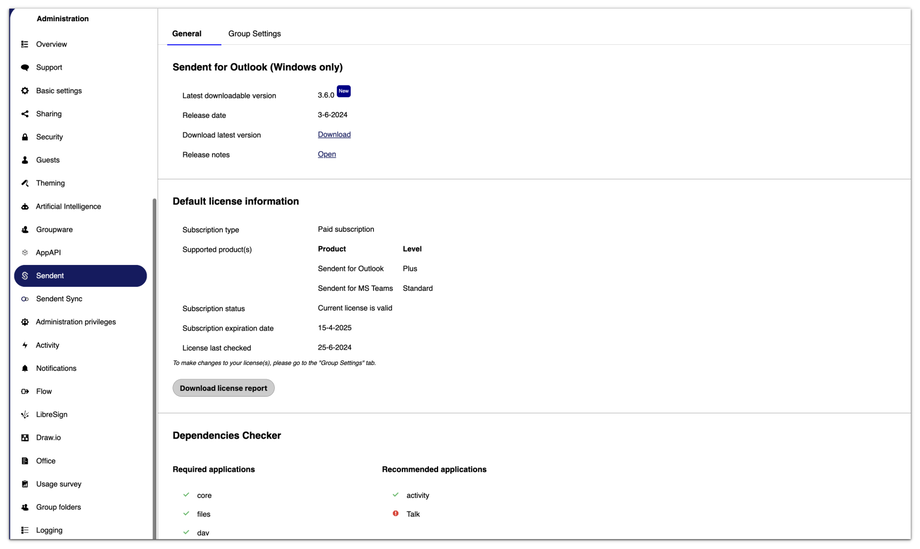Image resolution: width=920 pixels, height=549 pixels.
Task: Go to Administration privileges section
Action: coord(75,322)
